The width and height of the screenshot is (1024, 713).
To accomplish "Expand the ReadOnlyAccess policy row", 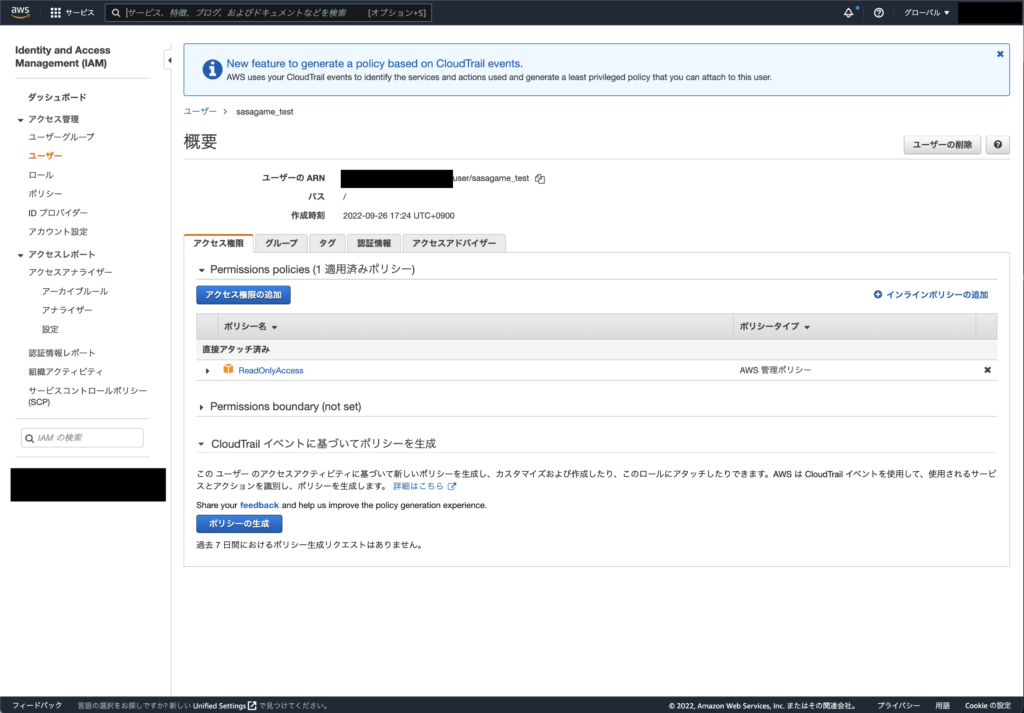I will pyautogui.click(x=208, y=371).
